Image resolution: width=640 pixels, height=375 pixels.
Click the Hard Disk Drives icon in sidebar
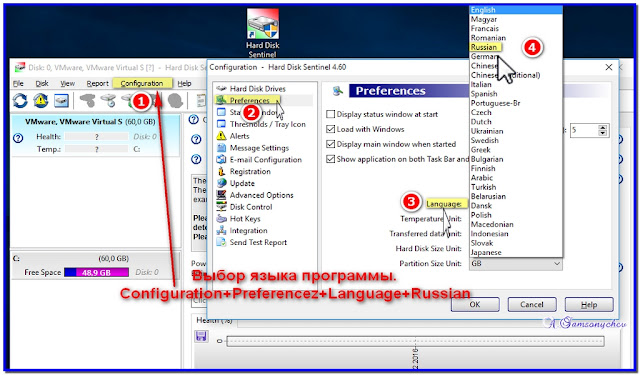221,89
